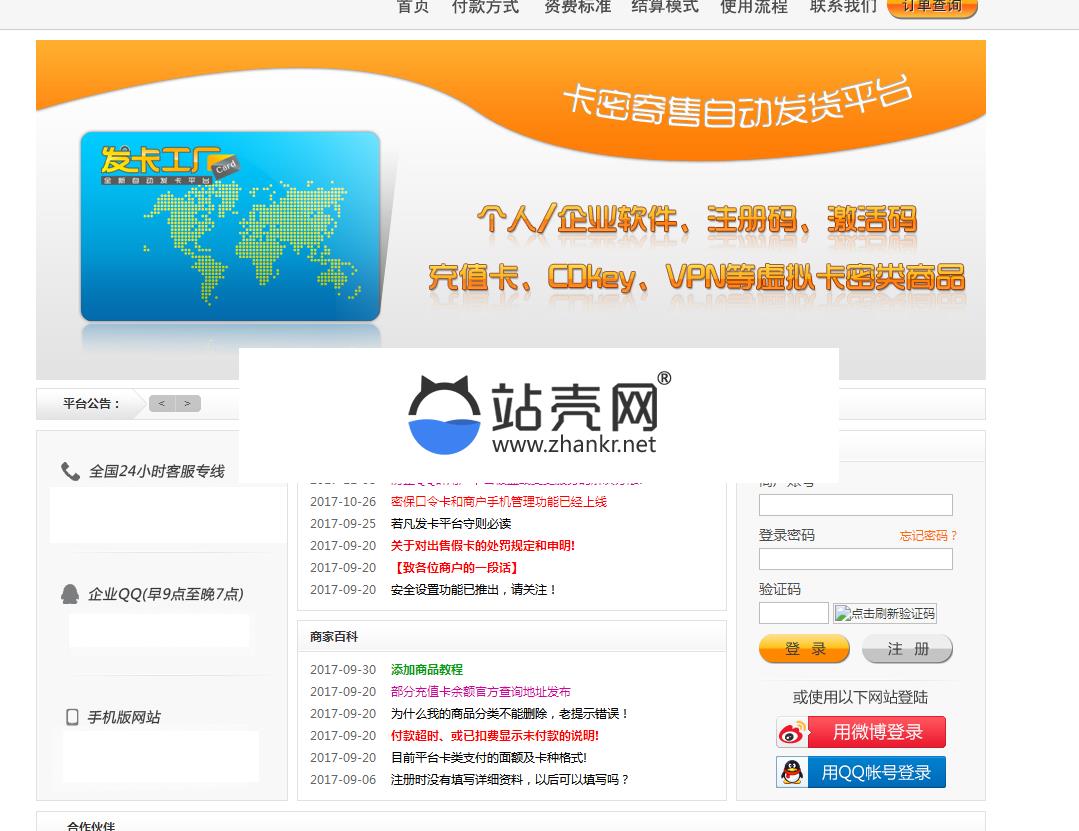
Task: Click the 商家百科 section heading
Action: pos(334,636)
